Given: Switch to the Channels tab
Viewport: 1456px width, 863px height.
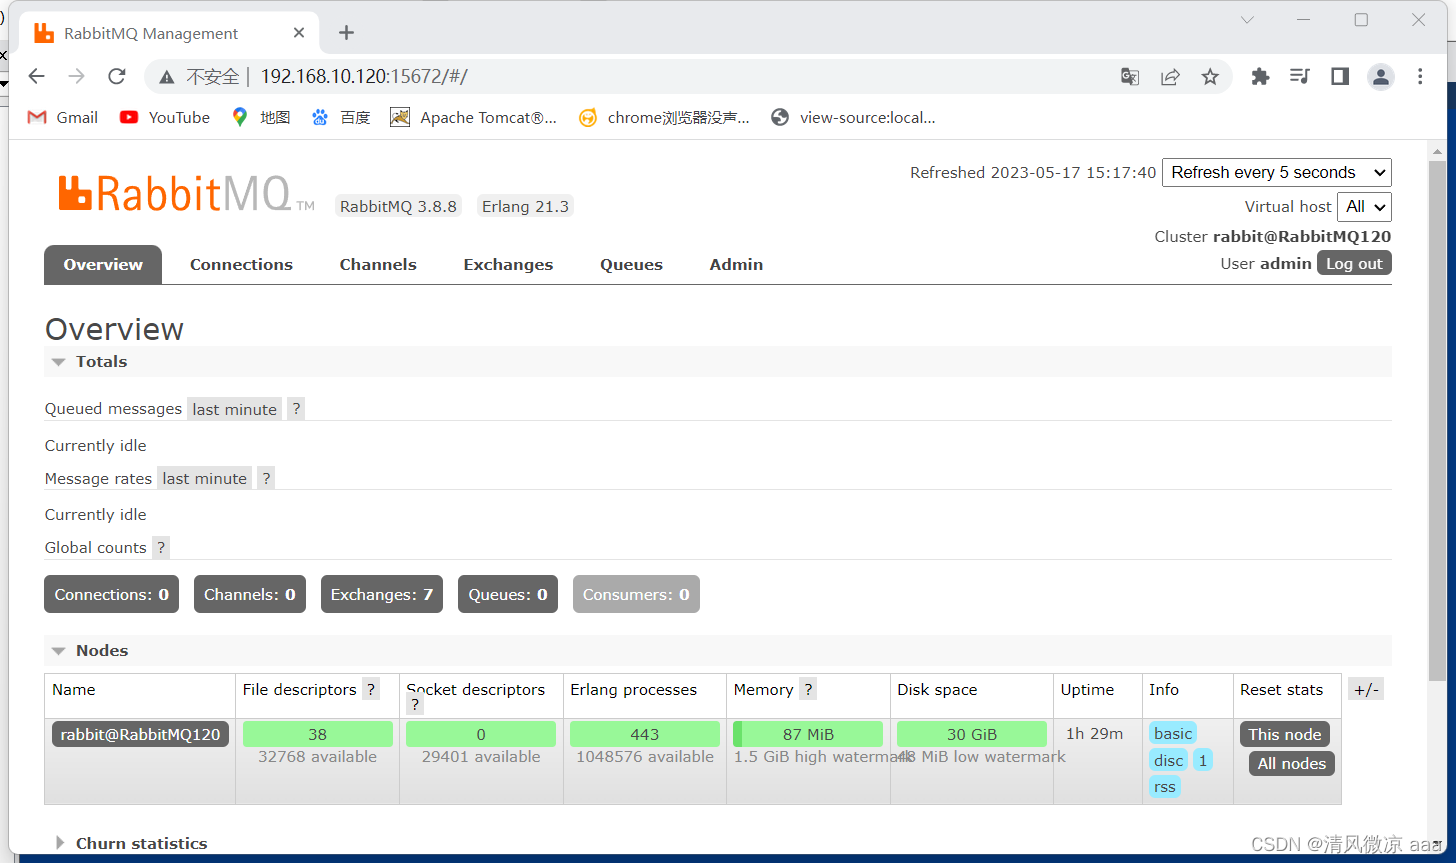Looking at the screenshot, I should (x=378, y=264).
